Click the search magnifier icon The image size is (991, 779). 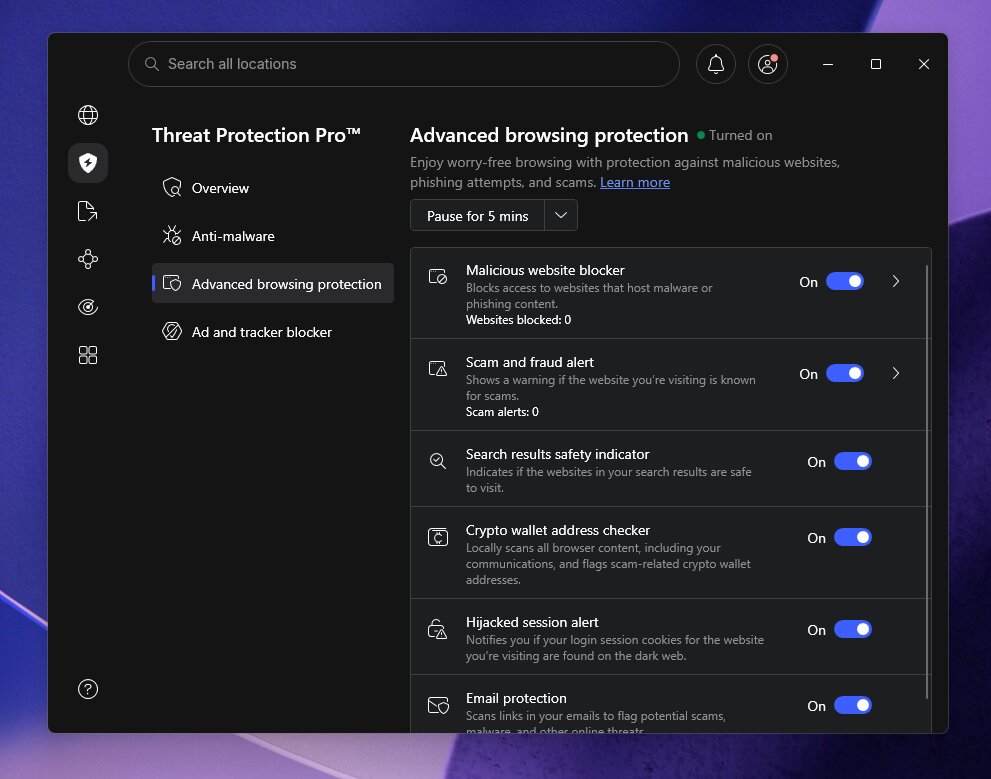click(x=152, y=64)
